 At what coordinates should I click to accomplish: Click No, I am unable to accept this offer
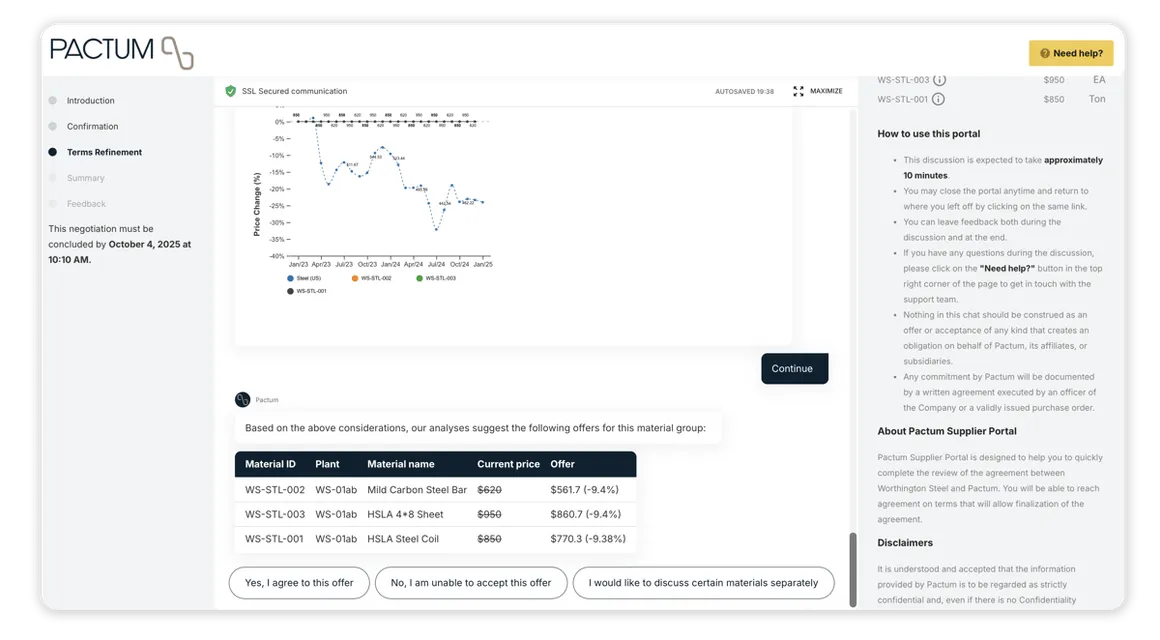click(x=471, y=583)
